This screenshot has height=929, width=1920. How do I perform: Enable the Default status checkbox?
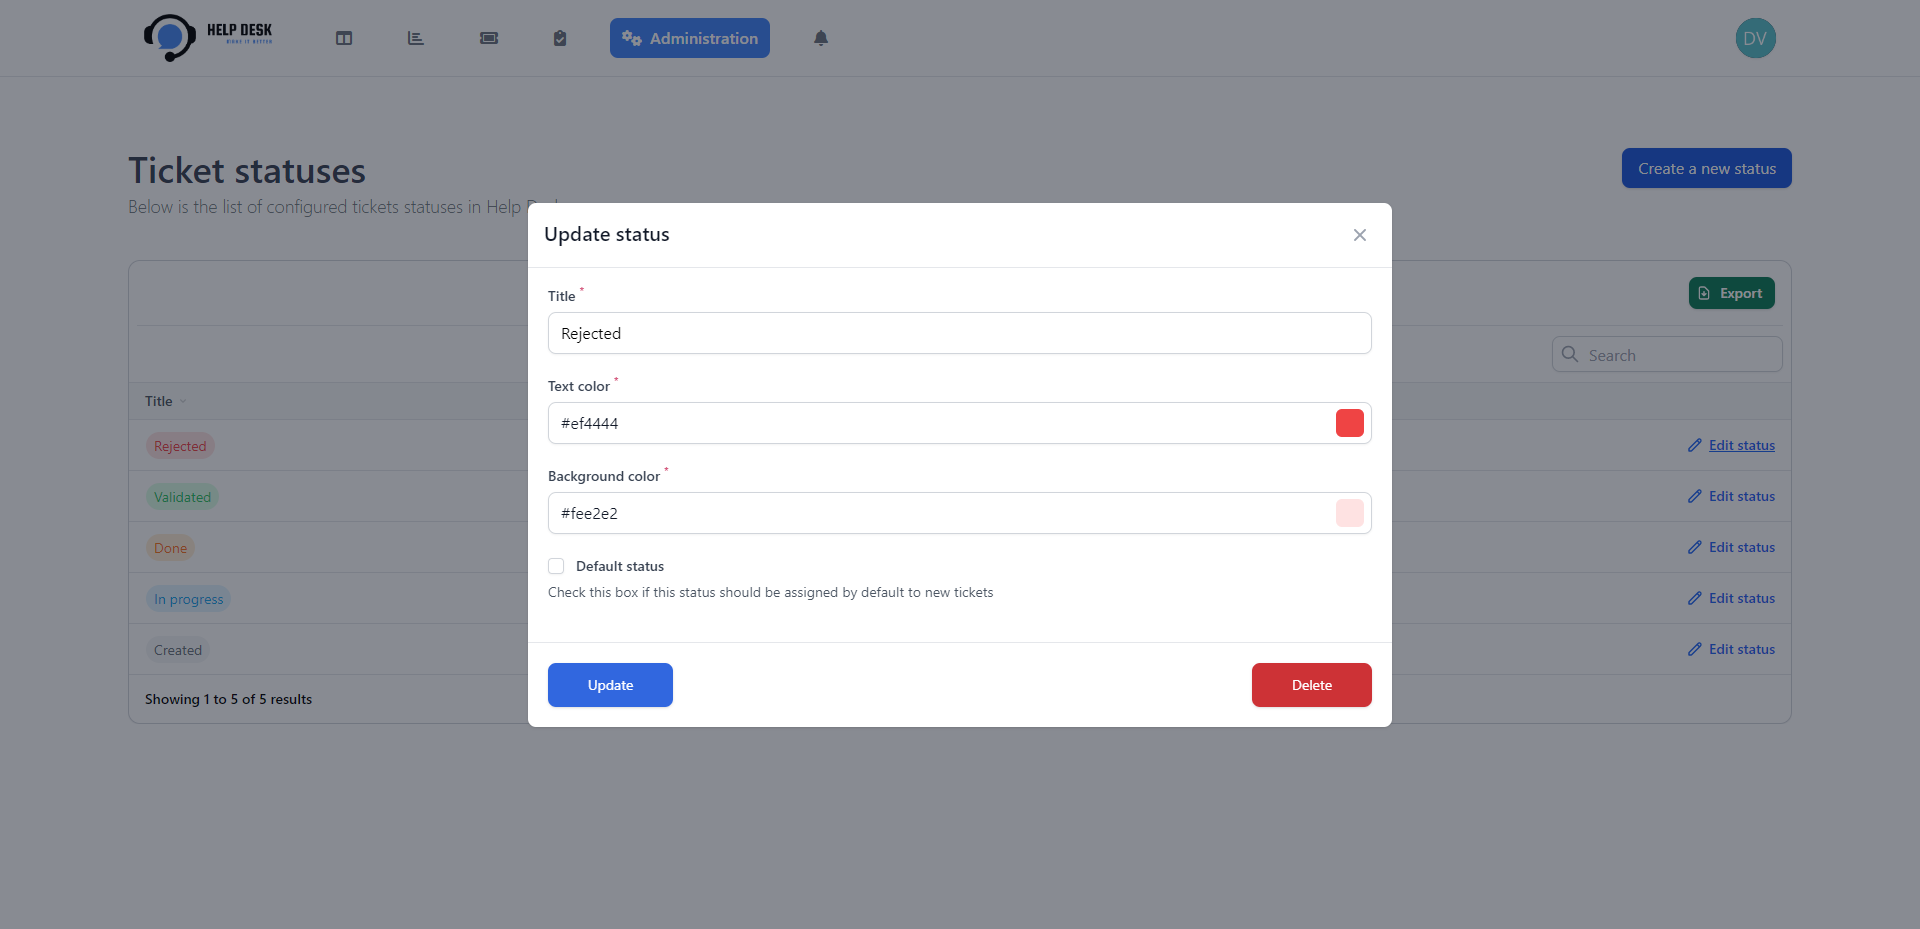coord(556,566)
